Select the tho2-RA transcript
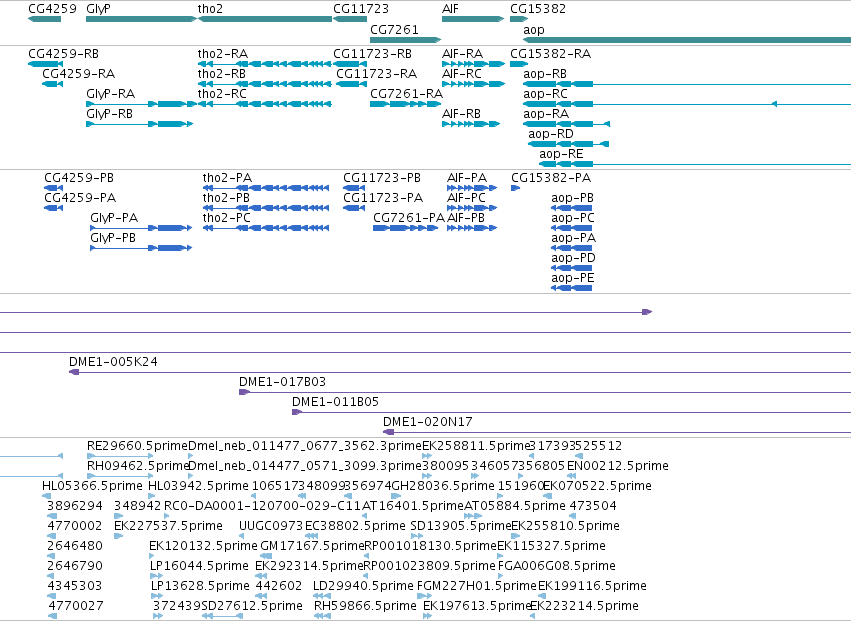 (x=265, y=64)
